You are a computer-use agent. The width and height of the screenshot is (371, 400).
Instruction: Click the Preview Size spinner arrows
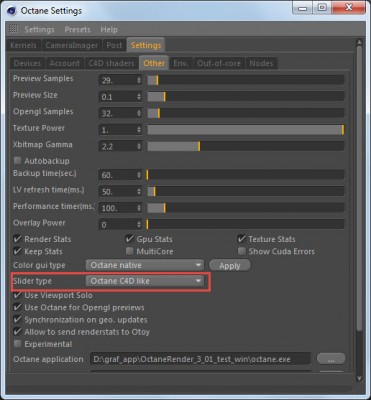(139, 97)
